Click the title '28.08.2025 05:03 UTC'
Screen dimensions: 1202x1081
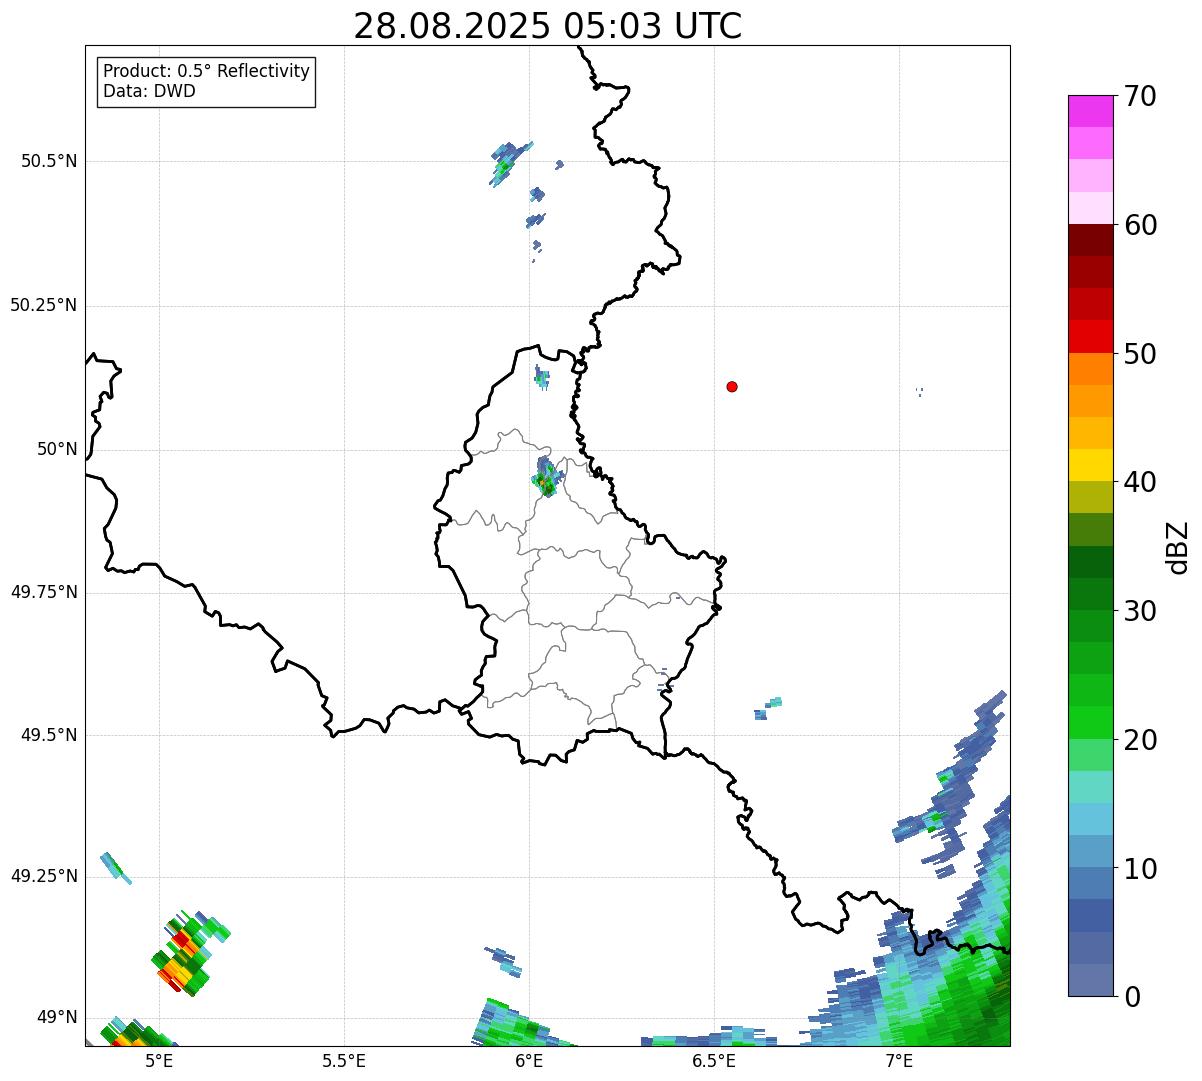[548, 26]
